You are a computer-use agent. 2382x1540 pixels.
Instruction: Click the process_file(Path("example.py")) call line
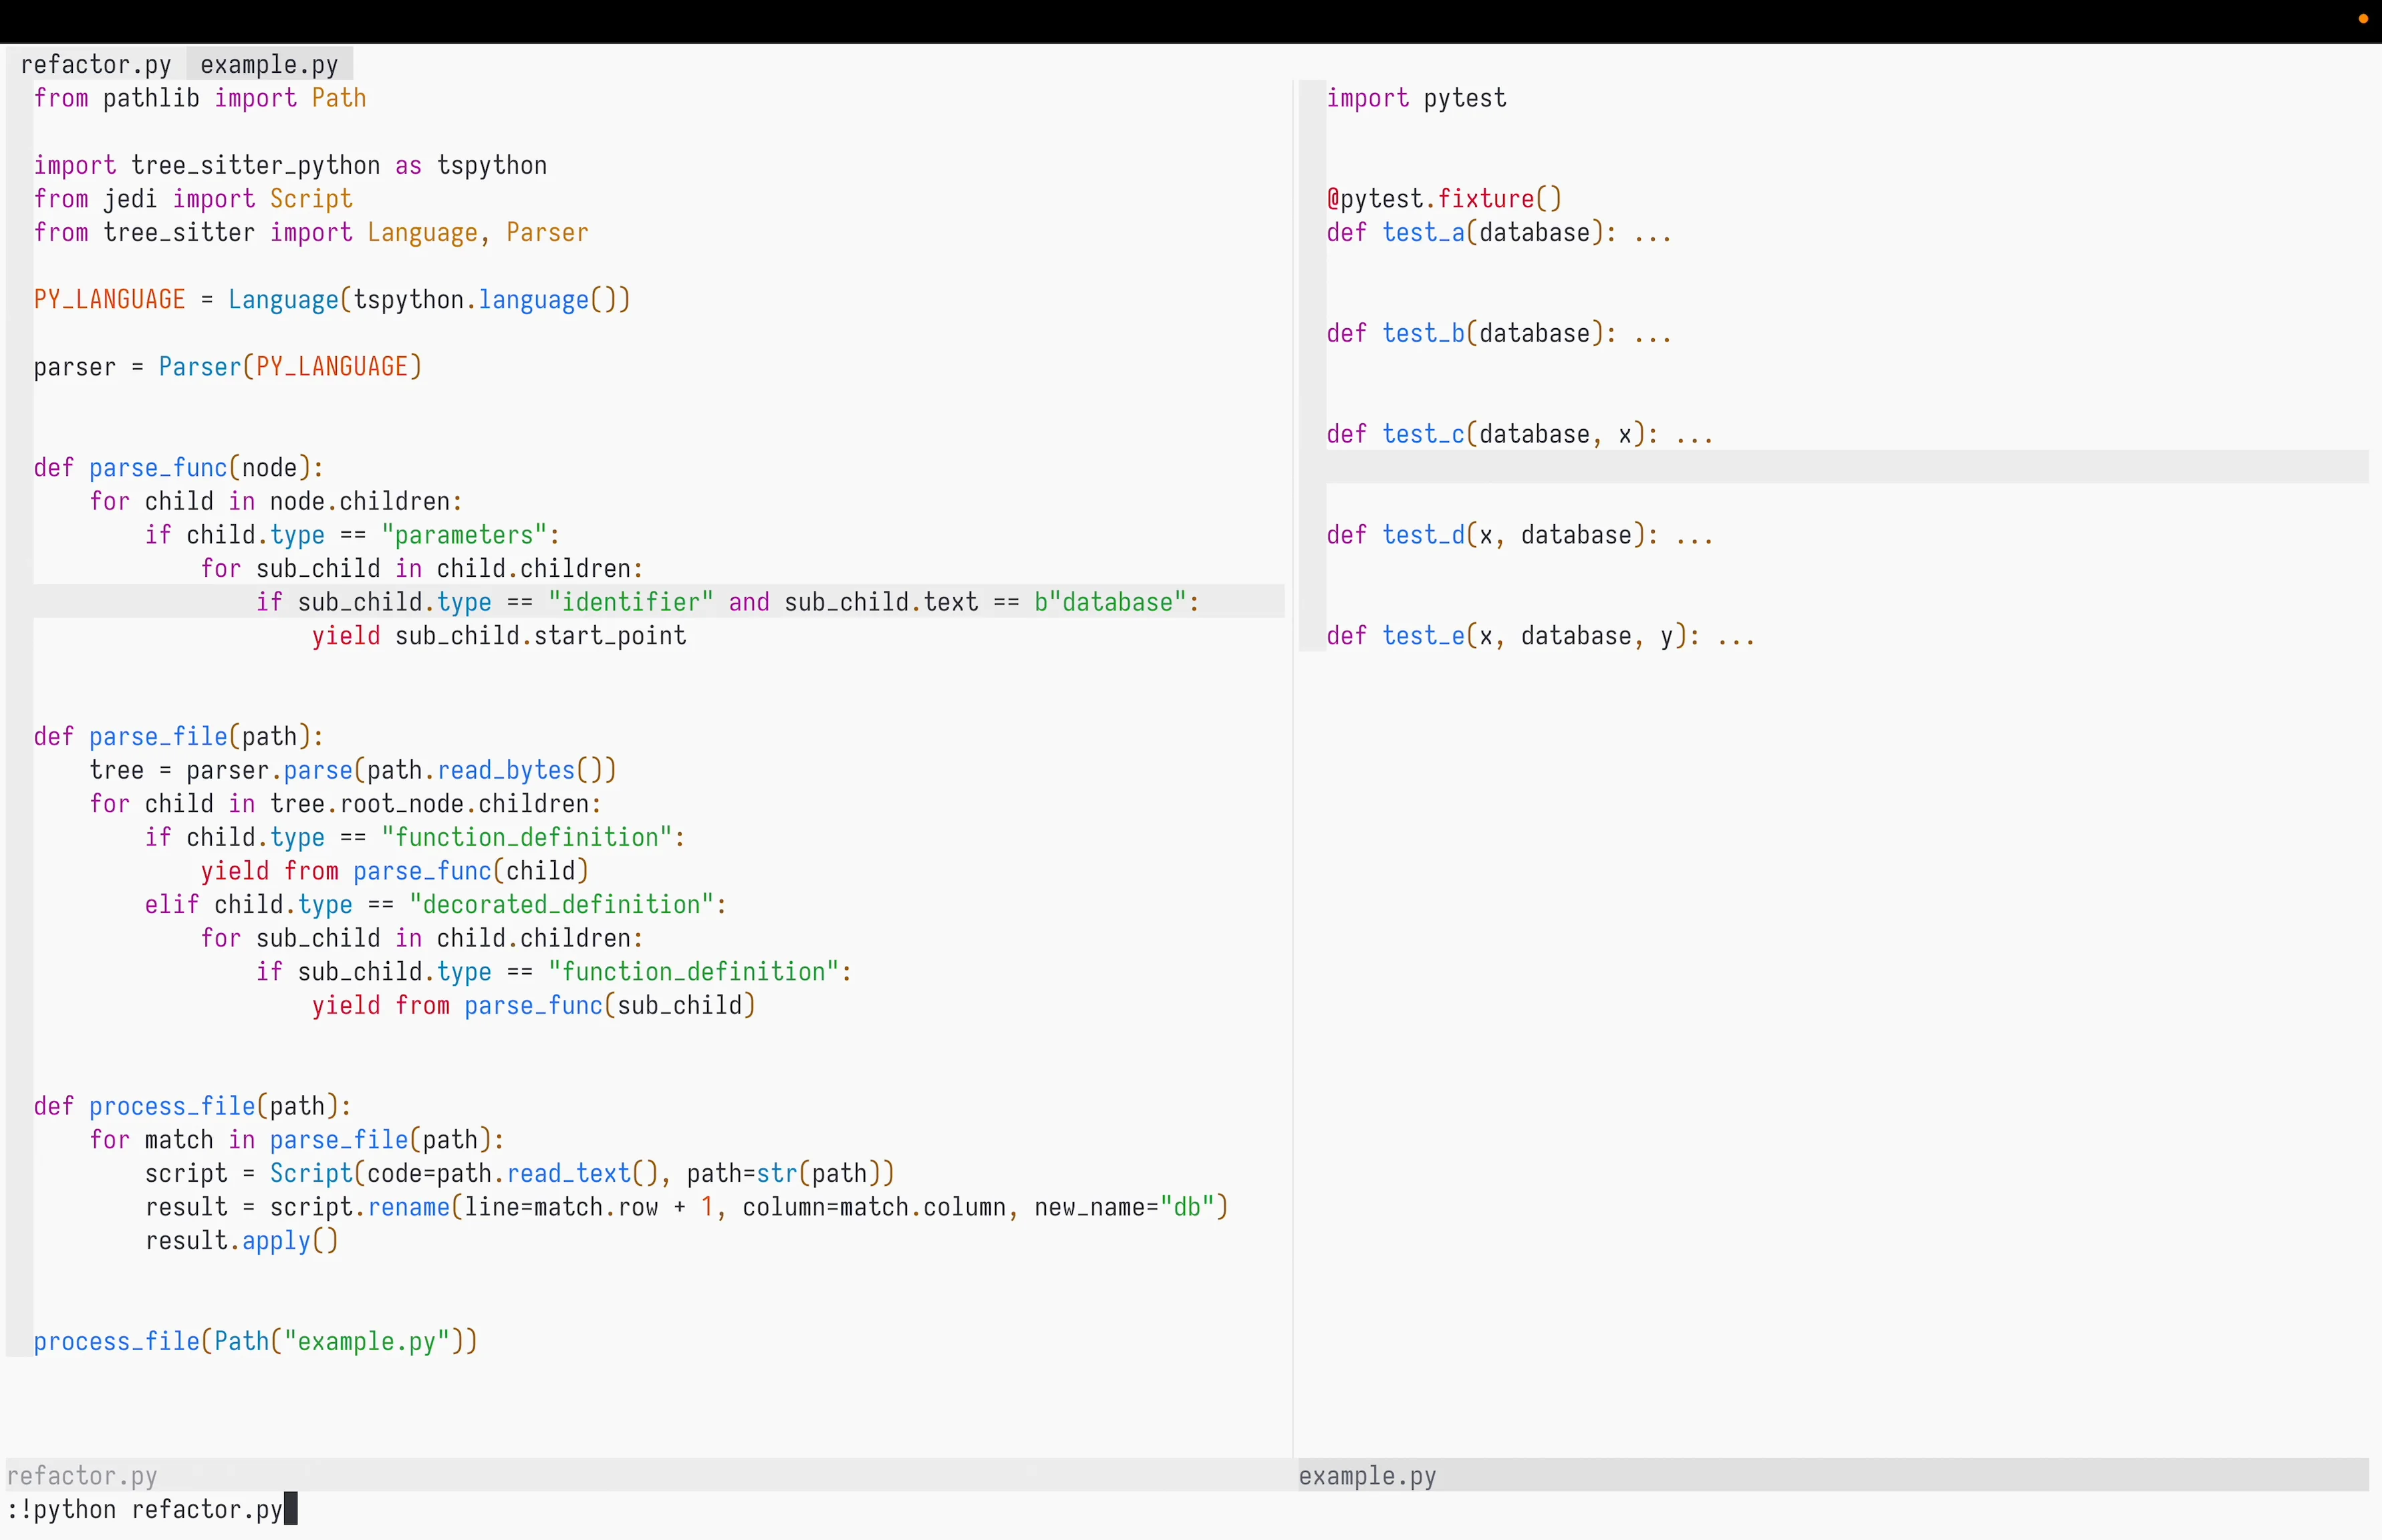[255, 1341]
